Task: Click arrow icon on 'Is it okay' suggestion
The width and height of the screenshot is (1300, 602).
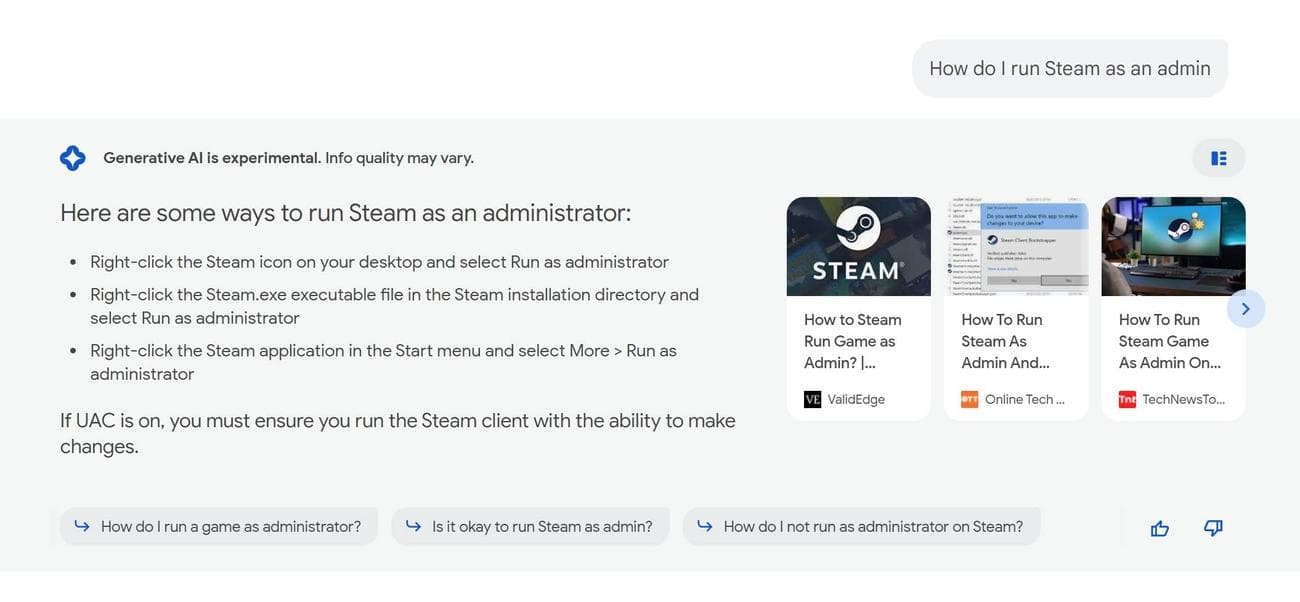Action: click(412, 526)
